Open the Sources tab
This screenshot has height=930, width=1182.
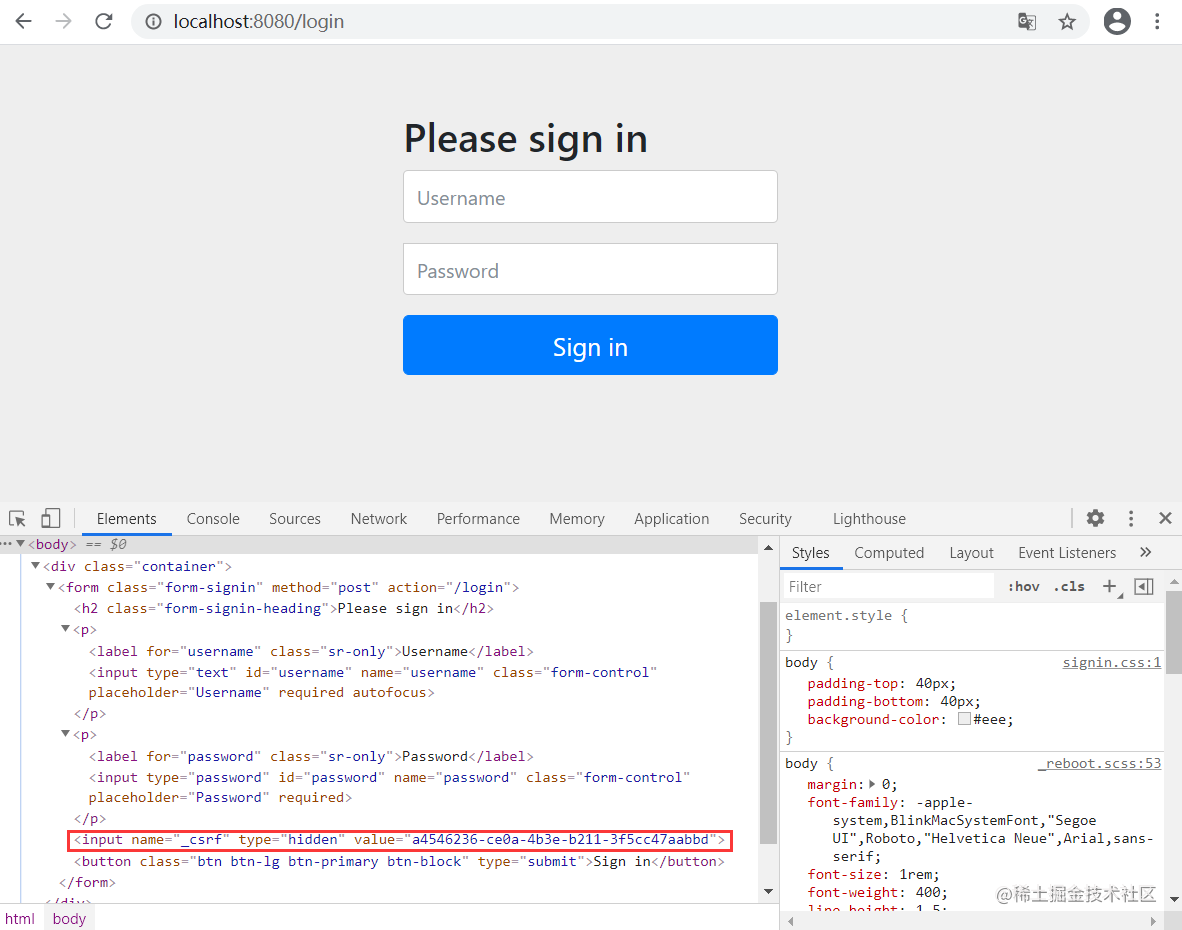[x=295, y=519]
